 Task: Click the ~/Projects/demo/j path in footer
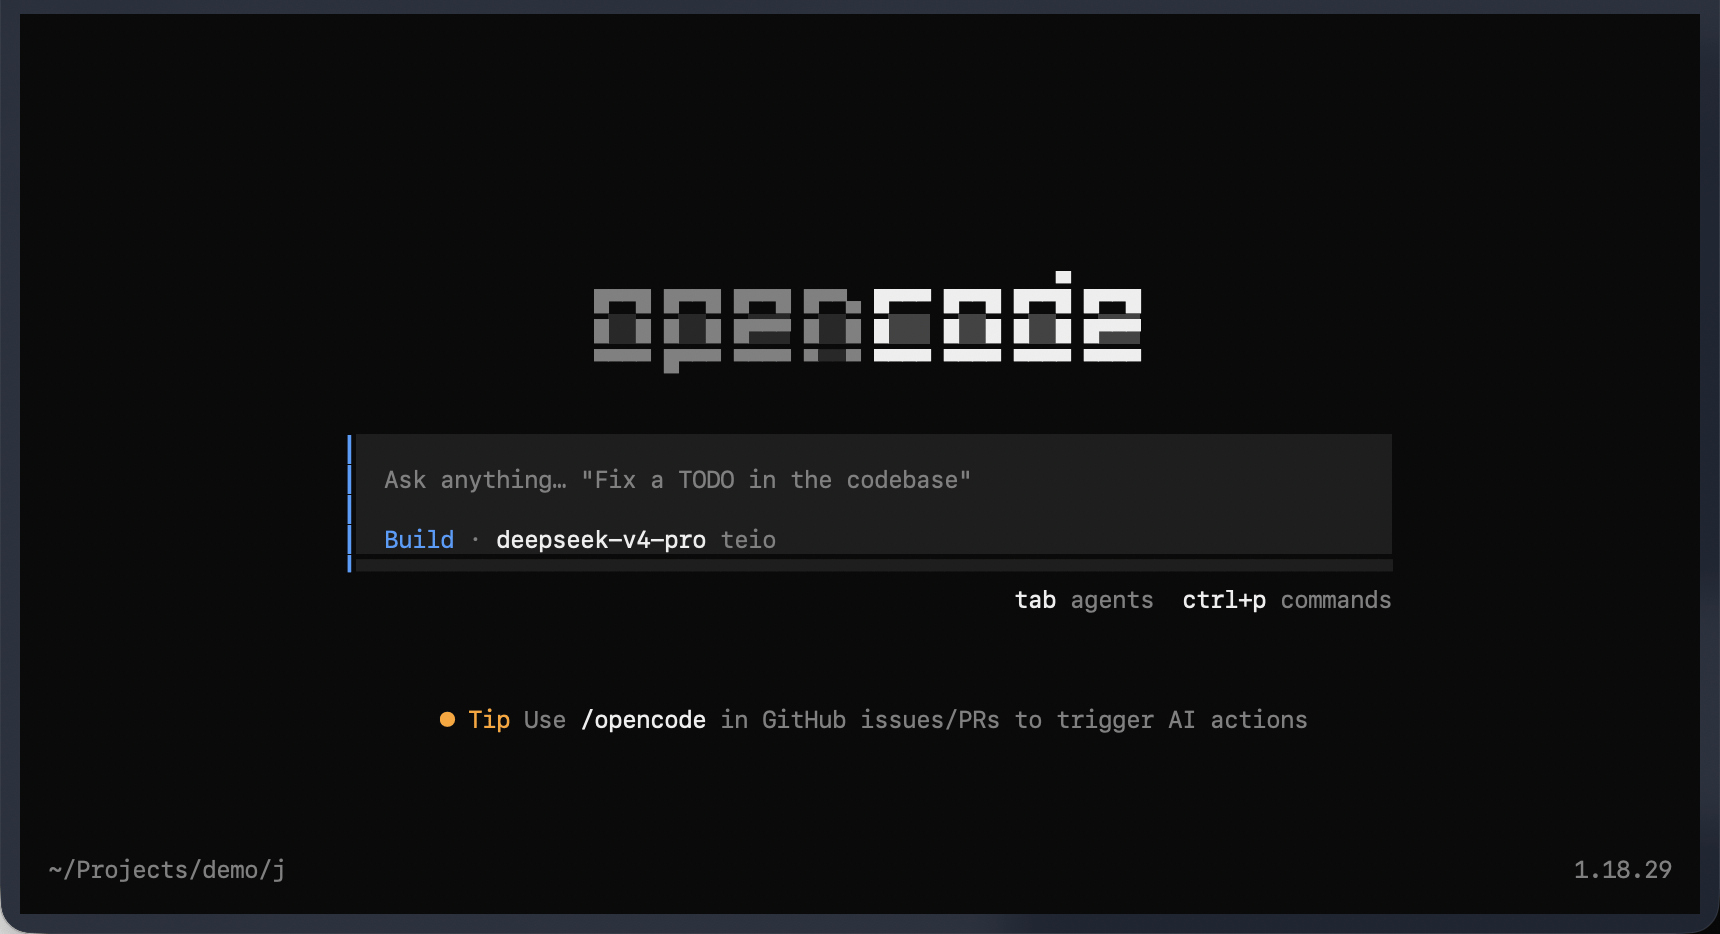[x=167, y=870]
